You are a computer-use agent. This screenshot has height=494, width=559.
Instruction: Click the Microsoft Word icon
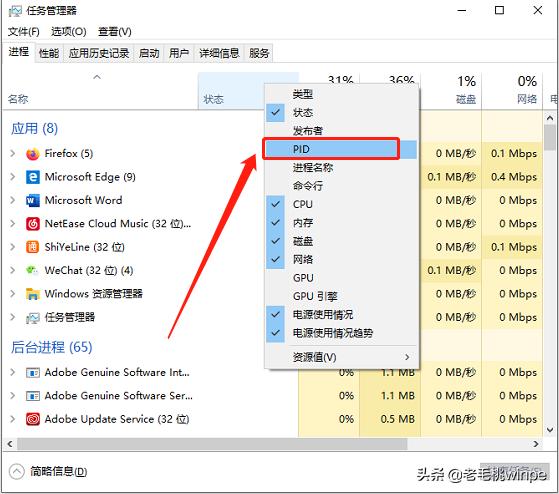[x=32, y=201]
